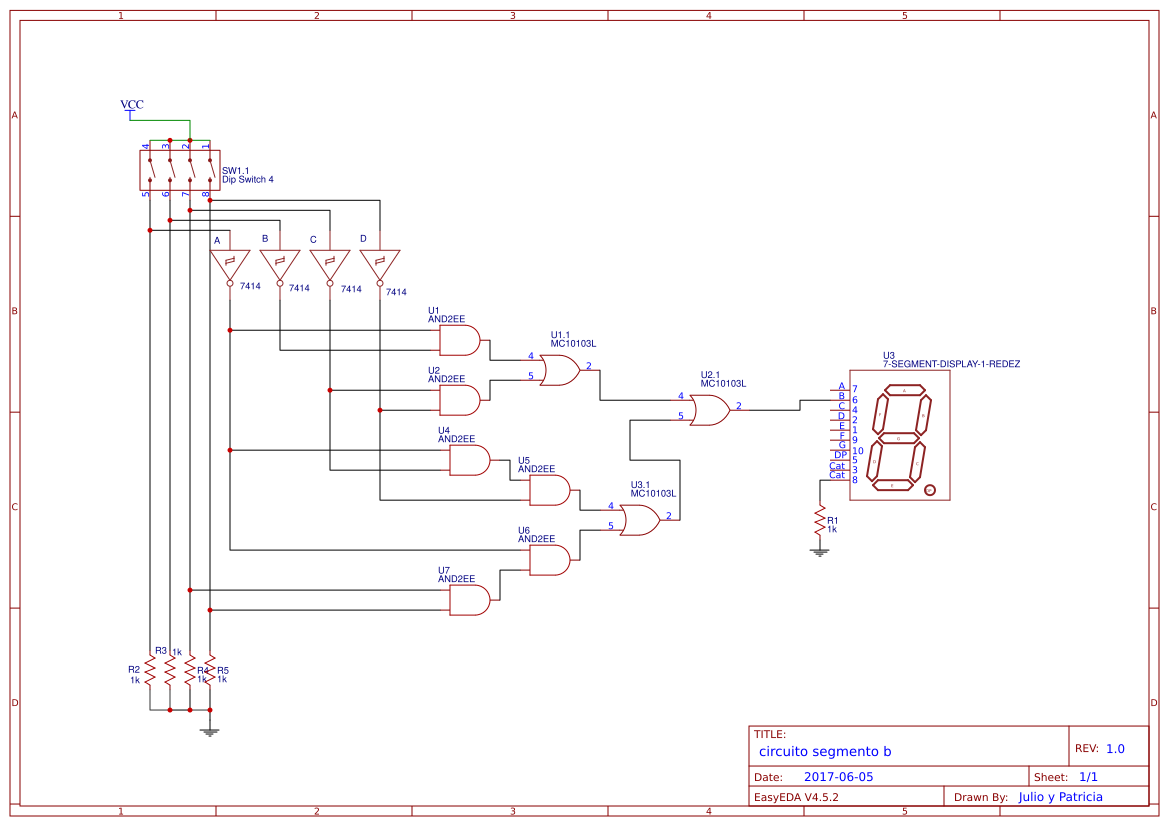Screen dimensions: 1169x826
Task: Select AND gate U1
Action: coord(459,341)
